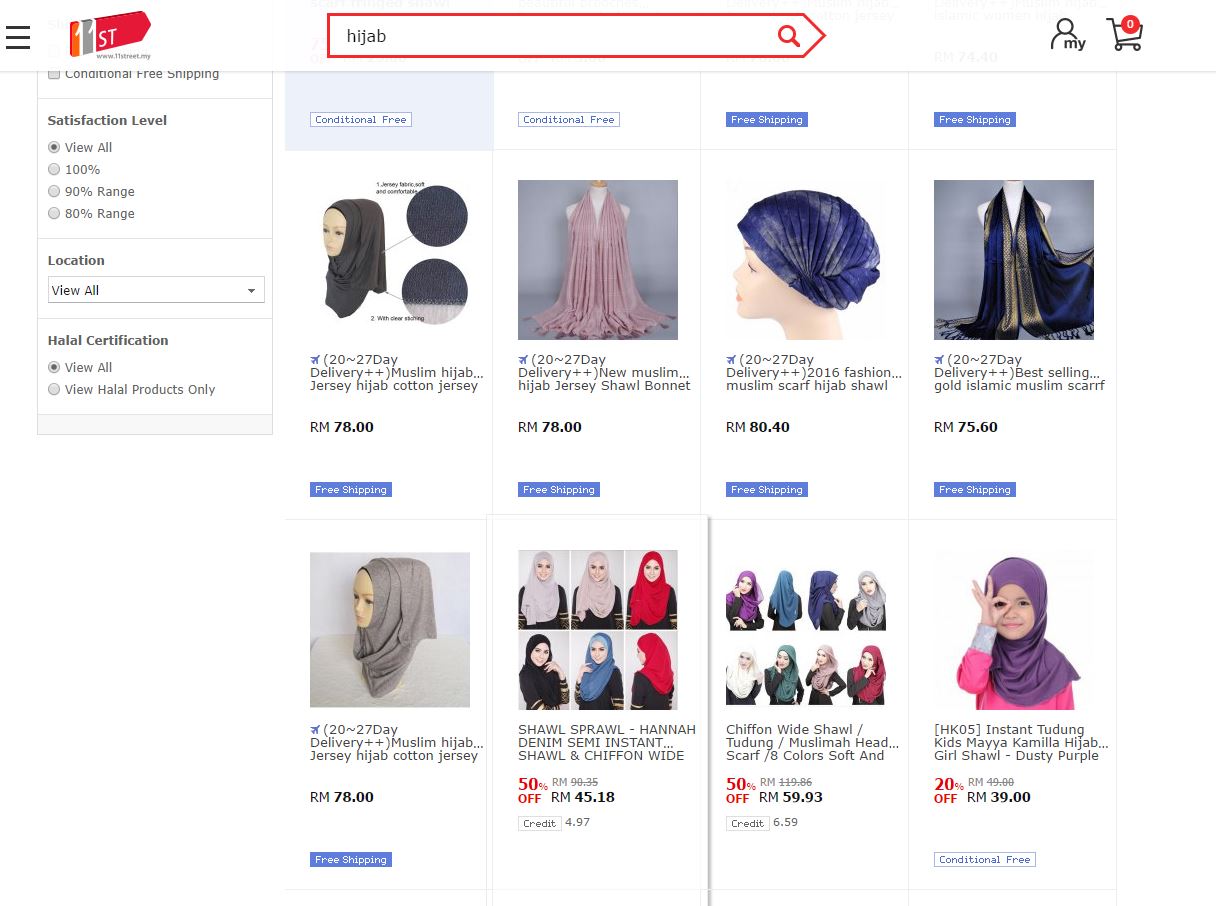Open Instant Tudung Kids Mayya Kamilla link
The image size is (1216, 906).
1019,743
